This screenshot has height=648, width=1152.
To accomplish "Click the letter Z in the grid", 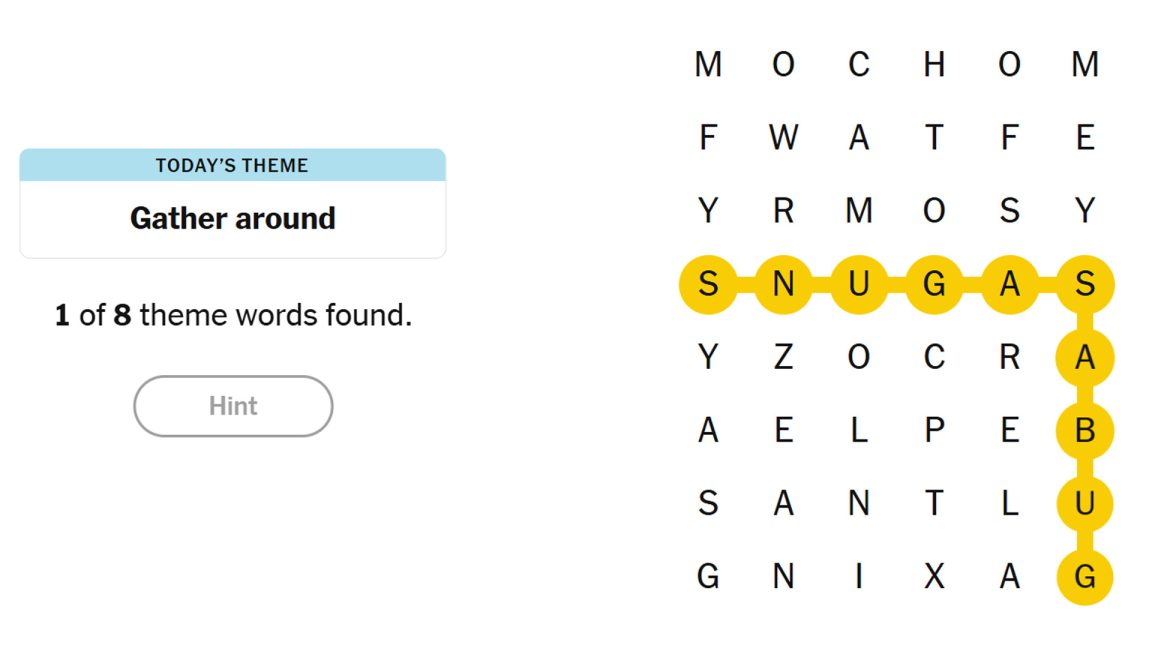I will pos(783,358).
